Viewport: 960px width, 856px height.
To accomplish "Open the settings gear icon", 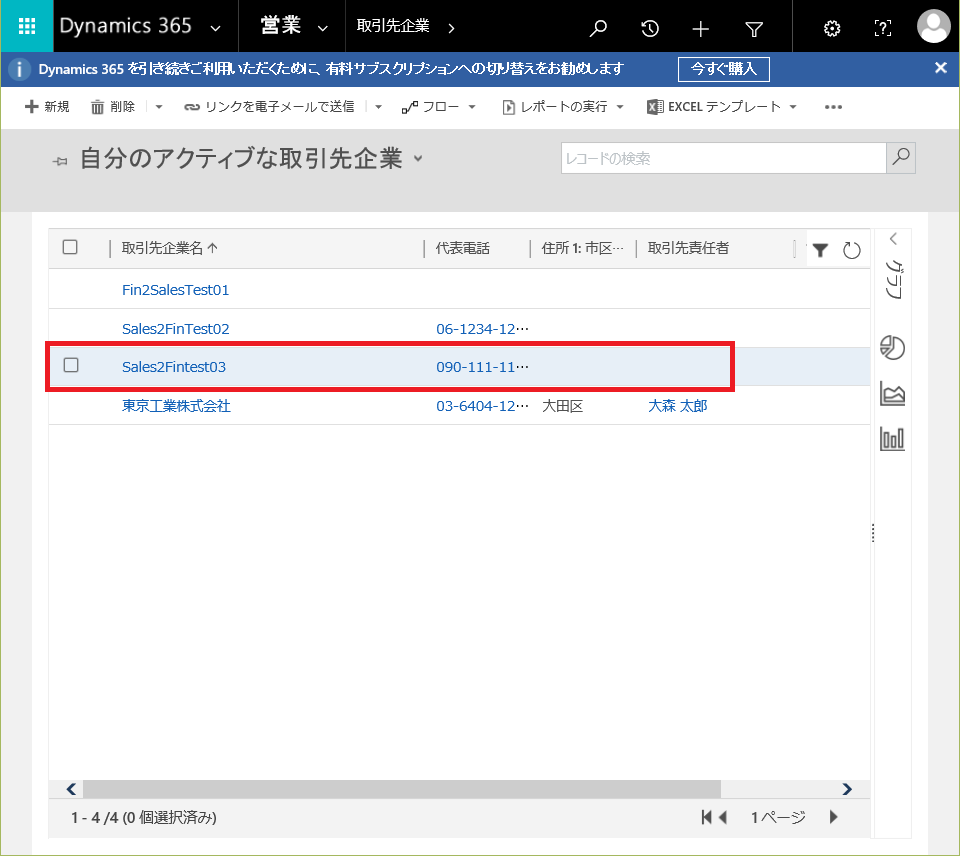I will [x=831, y=28].
